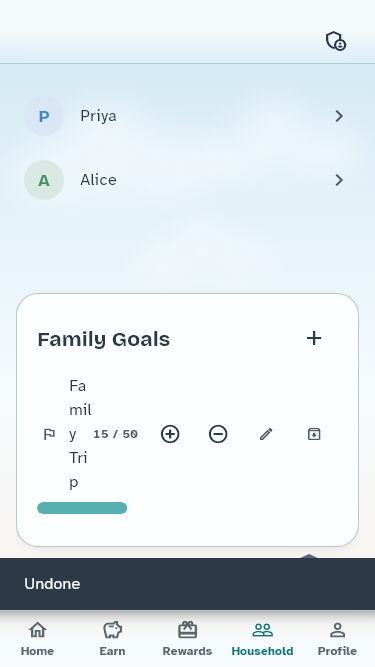The height and width of the screenshot is (667, 375).
Task: Expand Priya's chevron arrow
Action: pyautogui.click(x=339, y=116)
